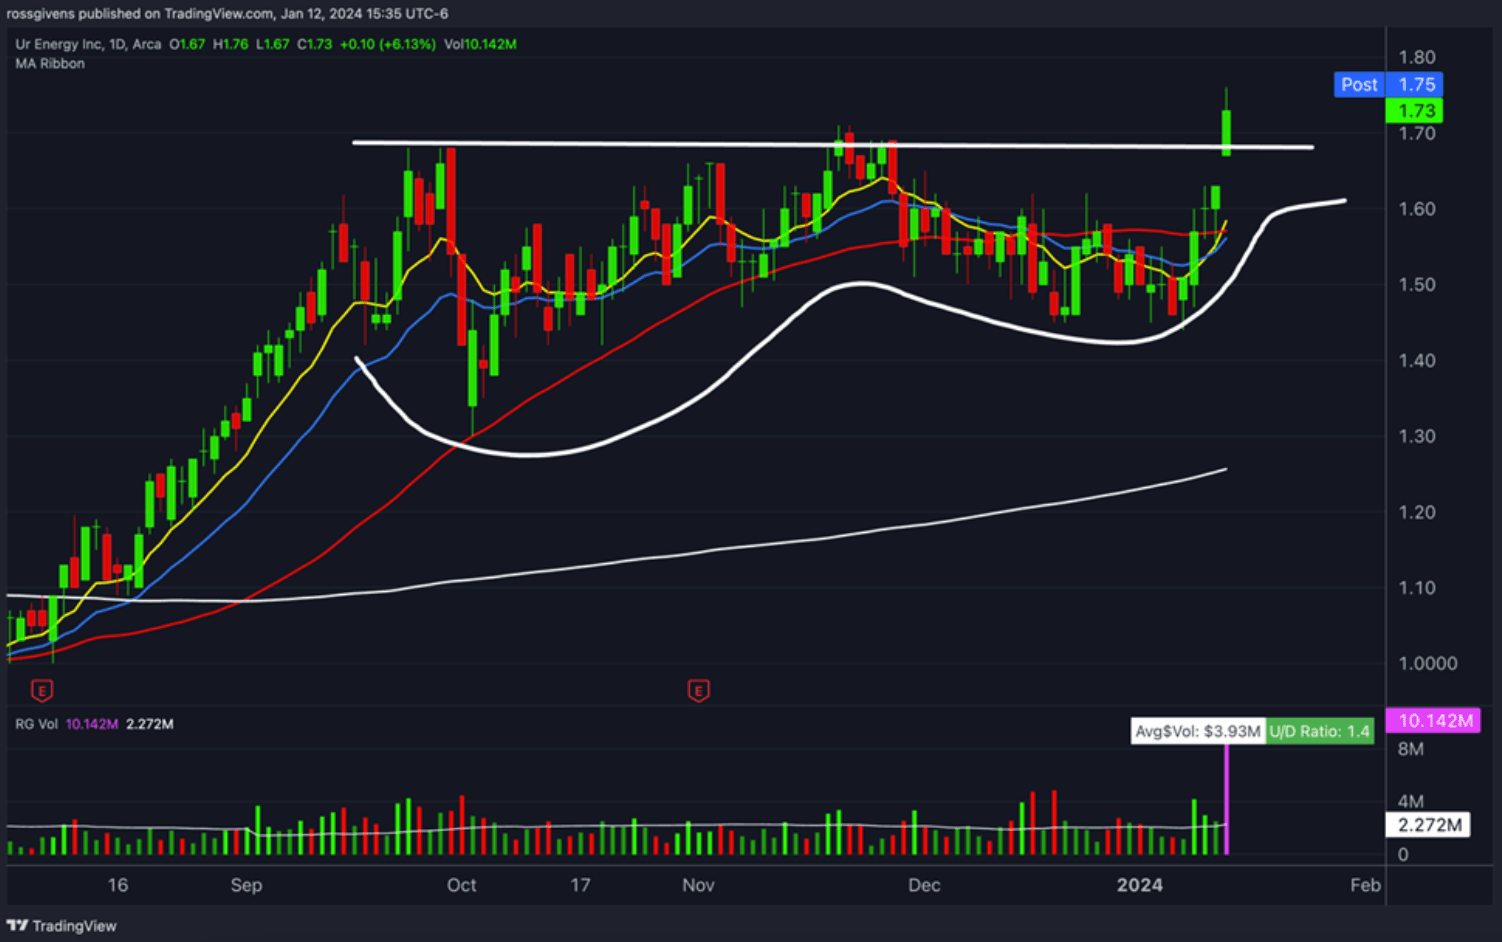Click the TradingView logo at bottom left
Screen dimensions: 1502x942
point(61,926)
